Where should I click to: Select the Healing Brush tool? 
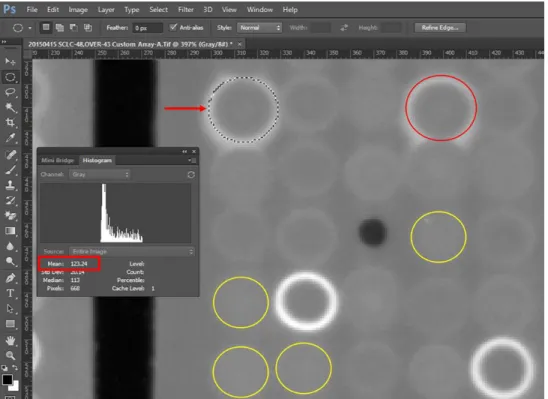[10, 154]
